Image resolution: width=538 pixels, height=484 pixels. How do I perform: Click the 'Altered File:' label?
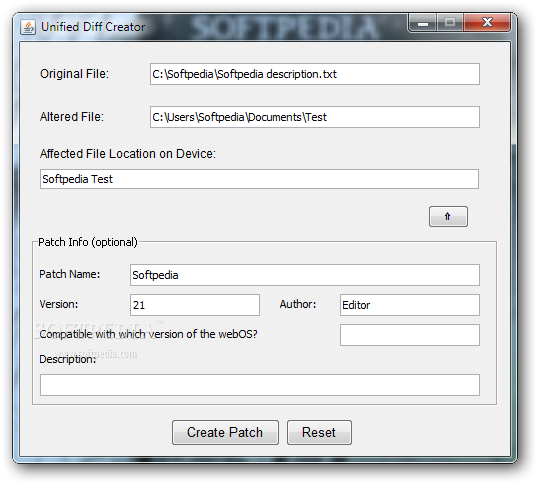(72, 117)
